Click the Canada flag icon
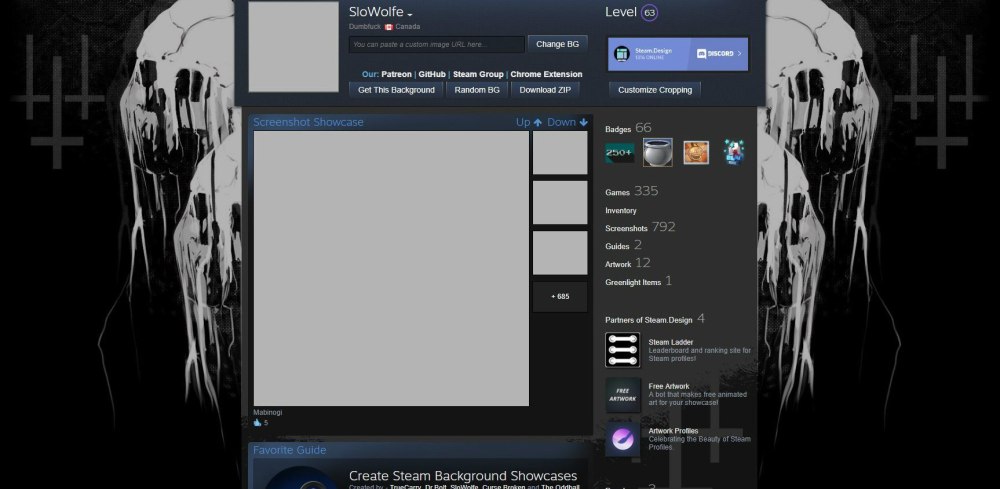1000x489 pixels. click(x=388, y=27)
